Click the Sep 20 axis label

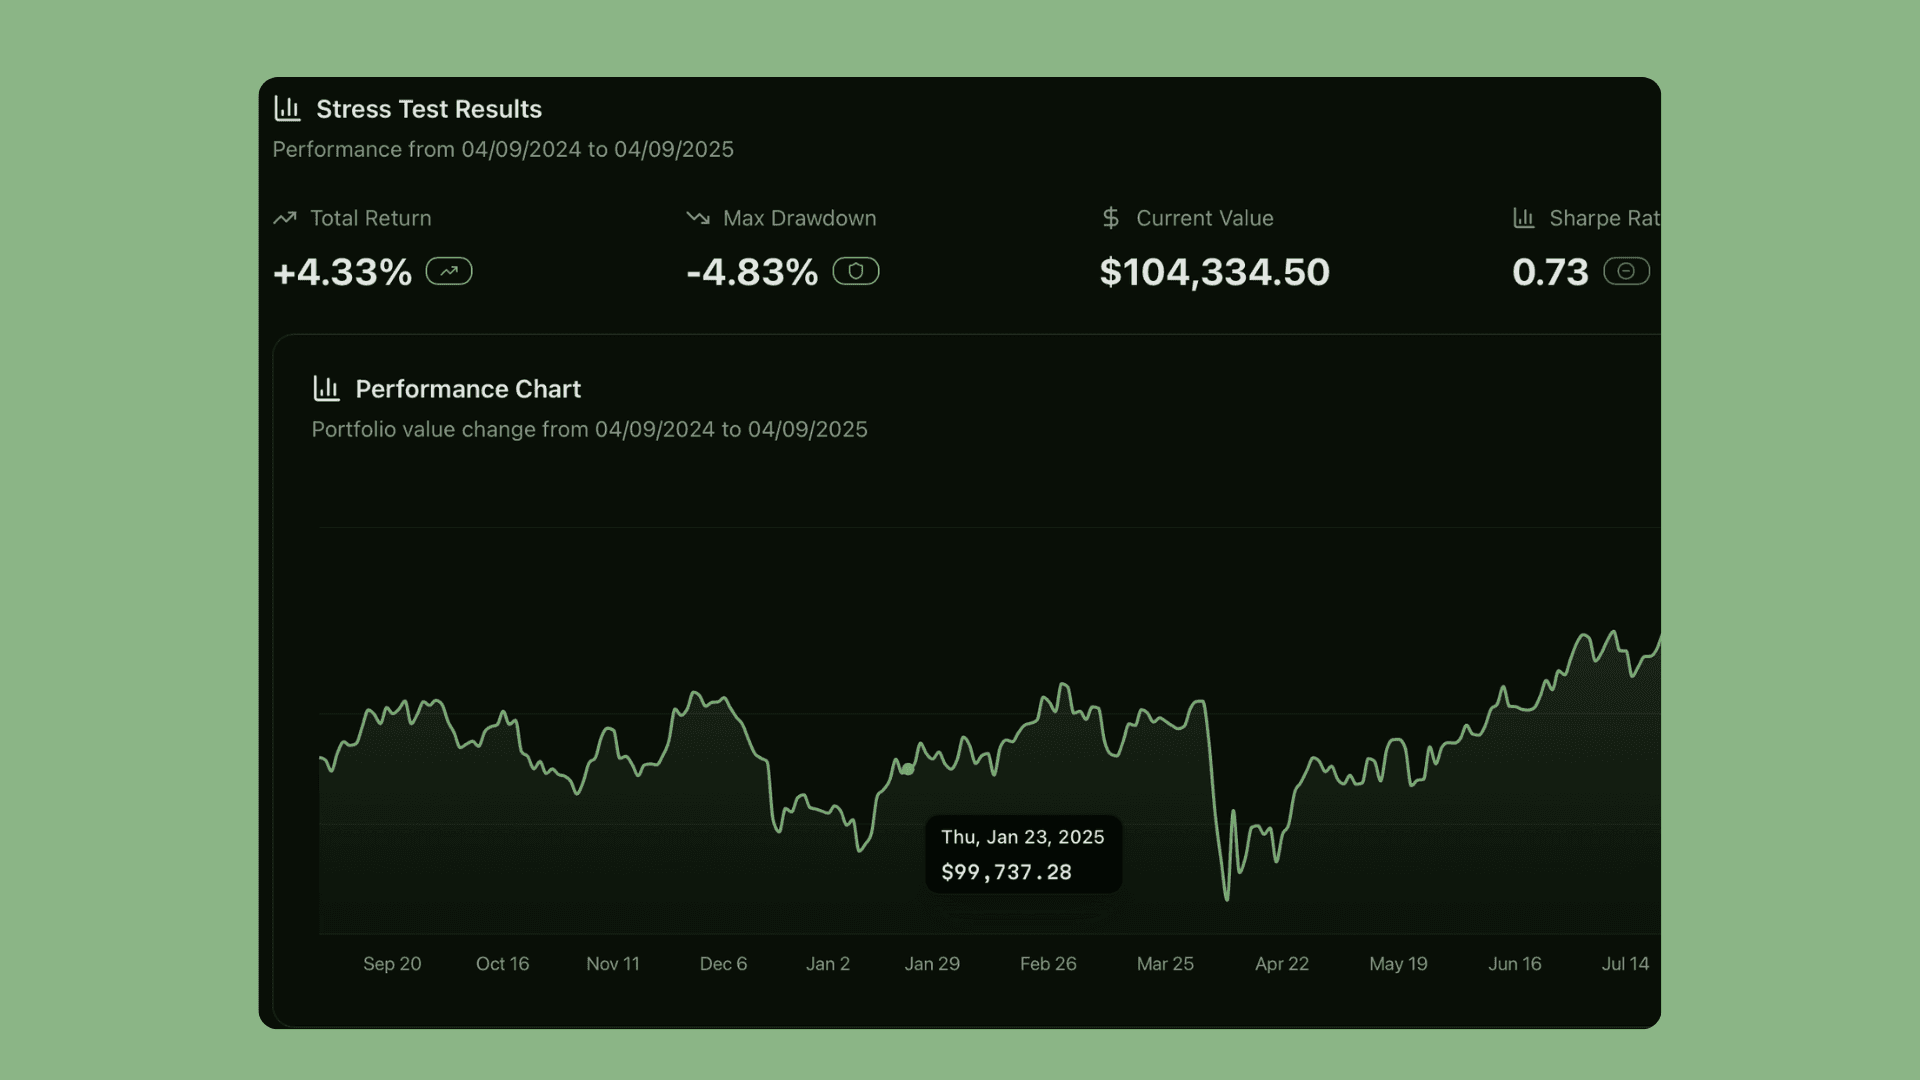(x=392, y=964)
